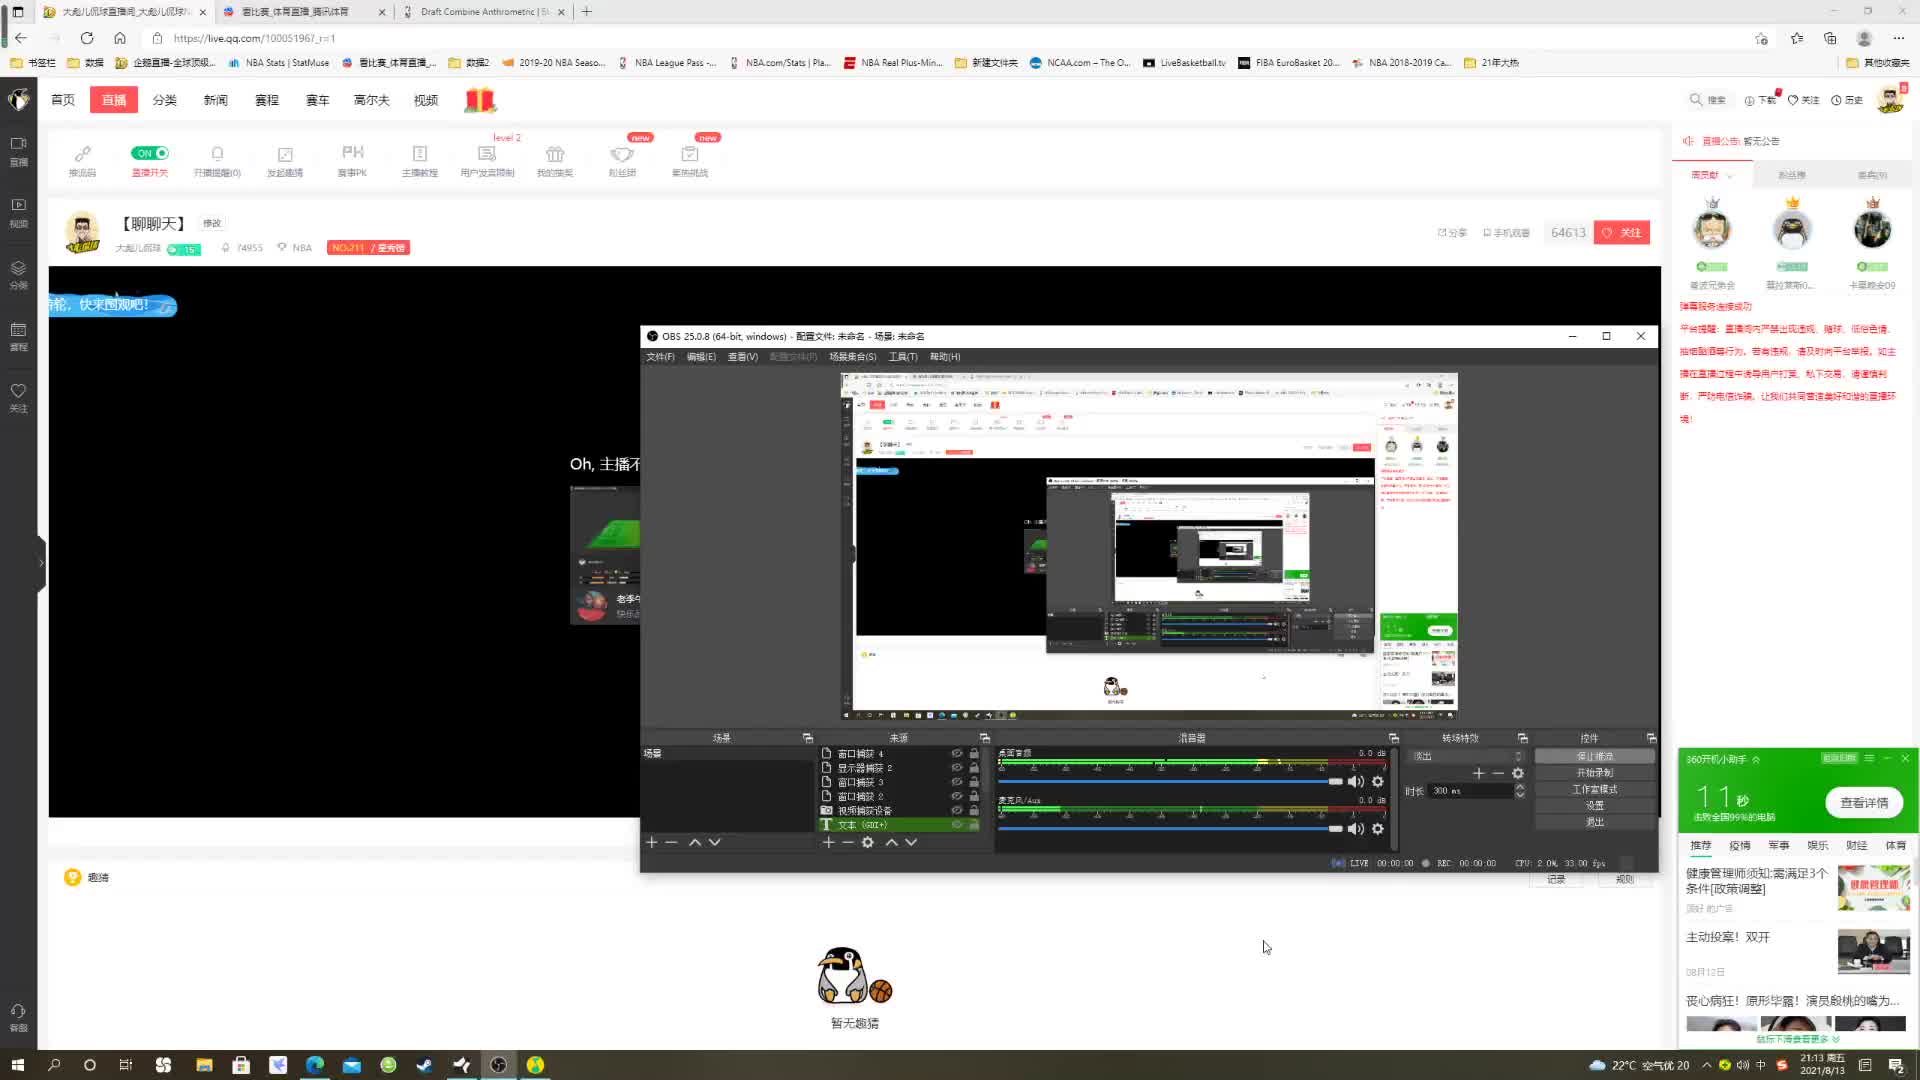Open microphone/Aux audio settings gear
Screen dimensions: 1920x1080
click(x=1378, y=828)
